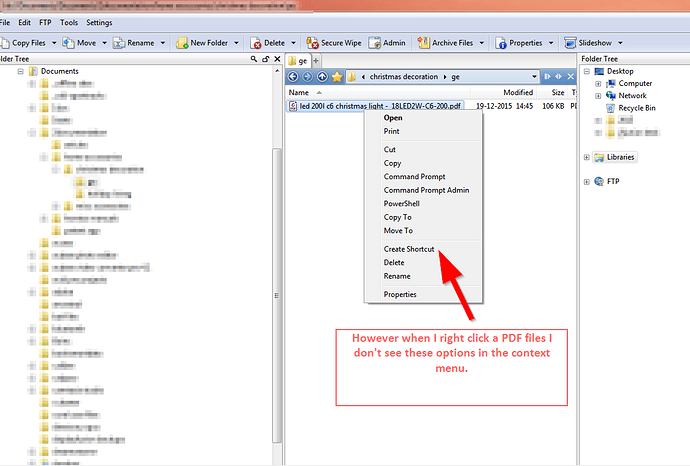Expand the Computer node

pyautogui.click(x=598, y=83)
